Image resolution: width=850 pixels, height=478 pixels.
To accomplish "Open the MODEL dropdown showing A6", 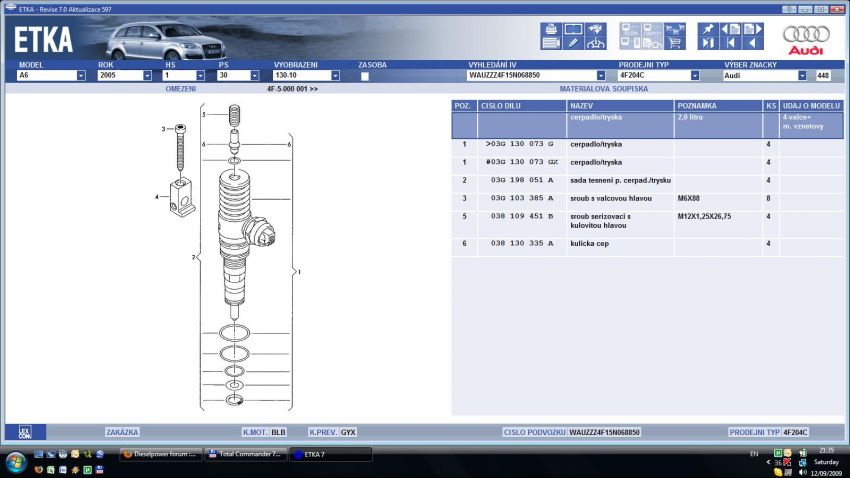I will (81, 76).
